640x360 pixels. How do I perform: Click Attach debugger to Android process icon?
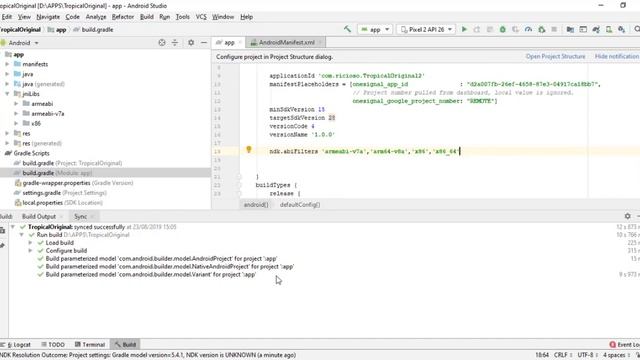542,29
